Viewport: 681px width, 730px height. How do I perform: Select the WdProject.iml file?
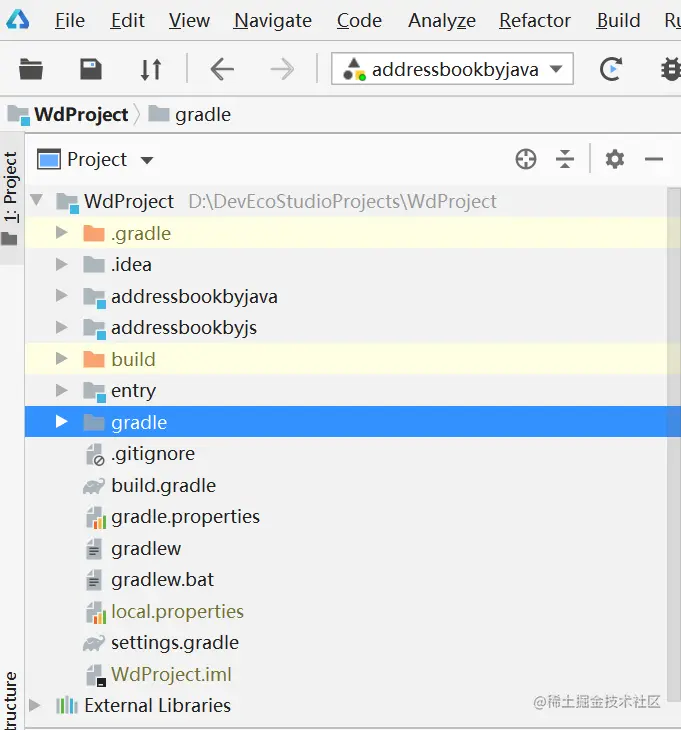point(346,674)
